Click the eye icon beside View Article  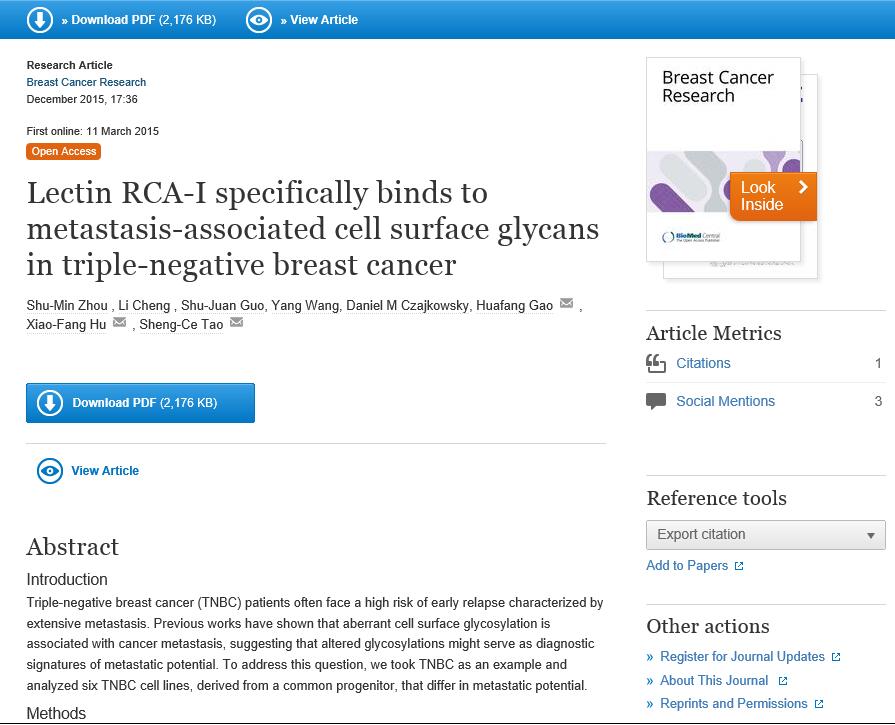pos(49,471)
